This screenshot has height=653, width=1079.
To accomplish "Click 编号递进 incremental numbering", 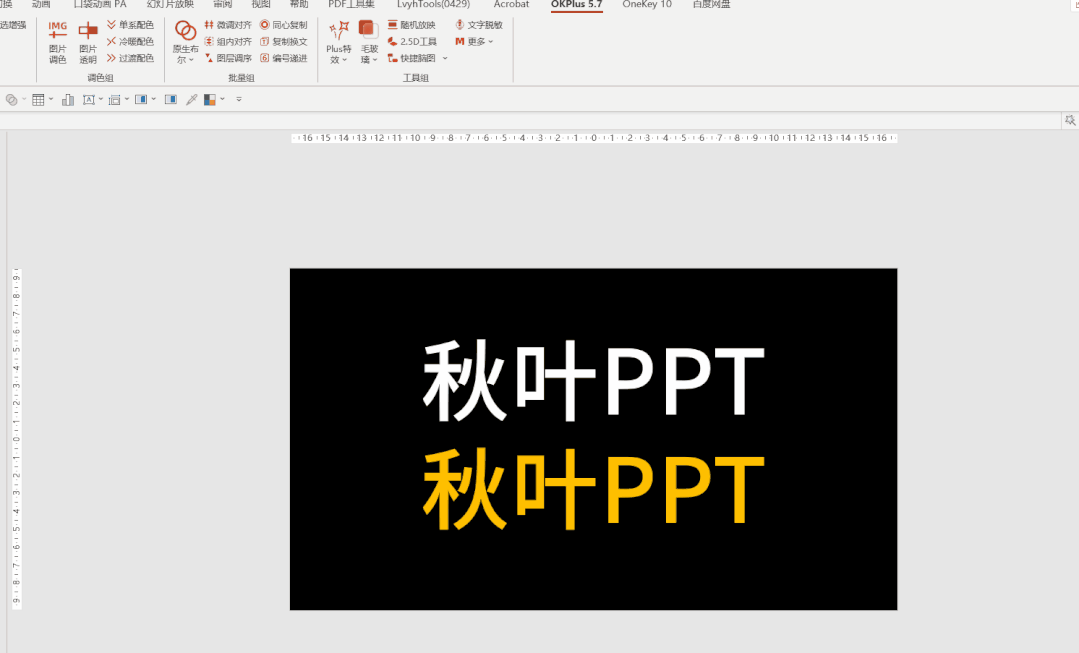I will [284, 58].
